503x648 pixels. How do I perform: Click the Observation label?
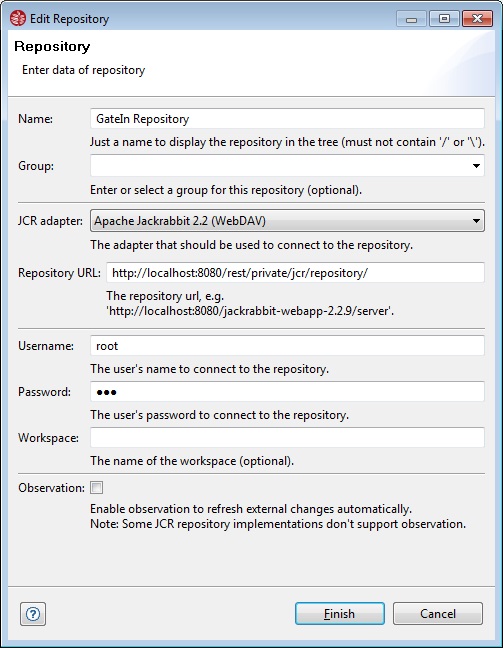tap(51, 488)
